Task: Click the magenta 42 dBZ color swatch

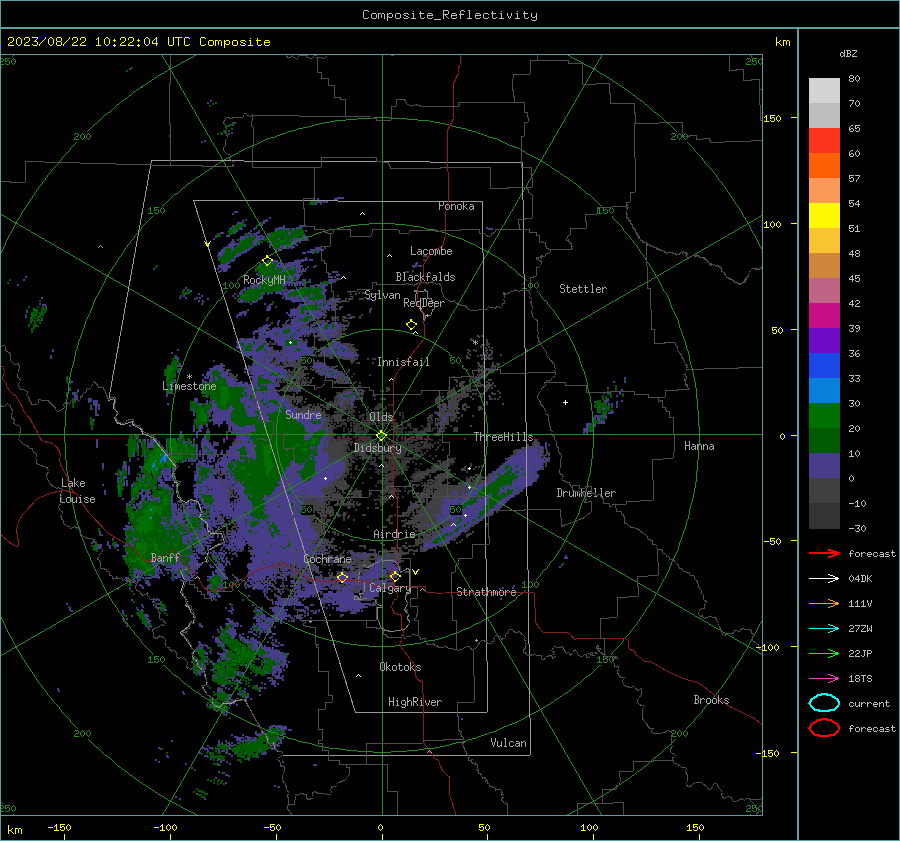Action: 824,315
